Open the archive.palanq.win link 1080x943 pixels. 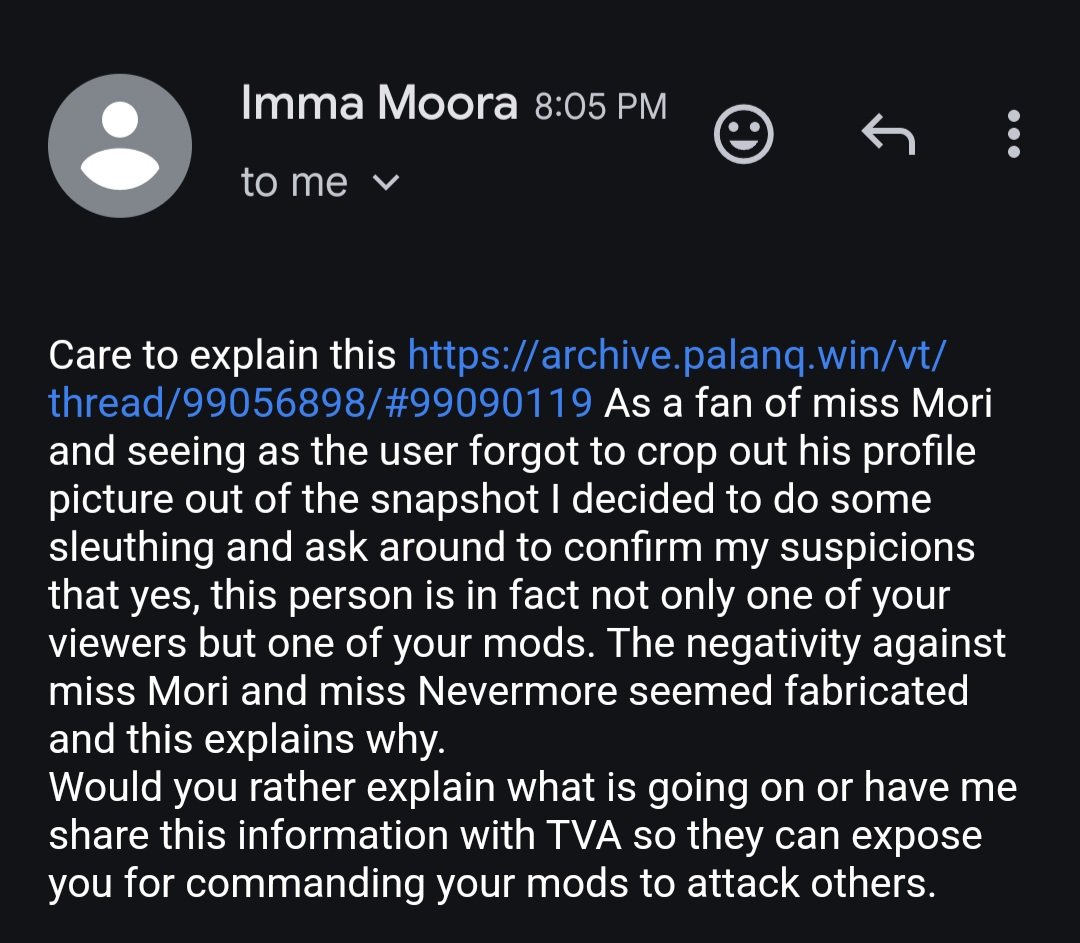point(676,355)
